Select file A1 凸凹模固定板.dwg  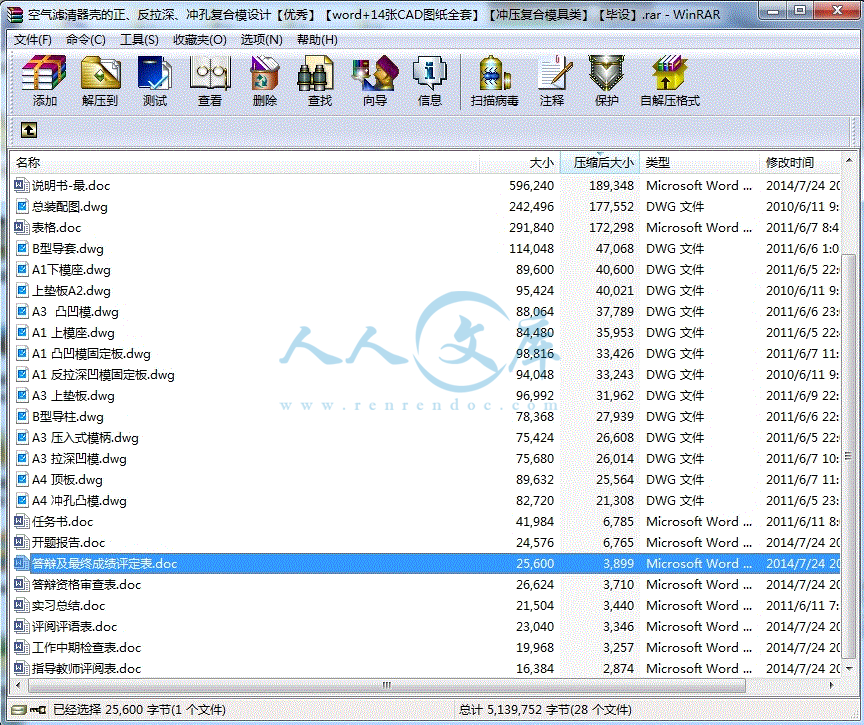(x=91, y=354)
